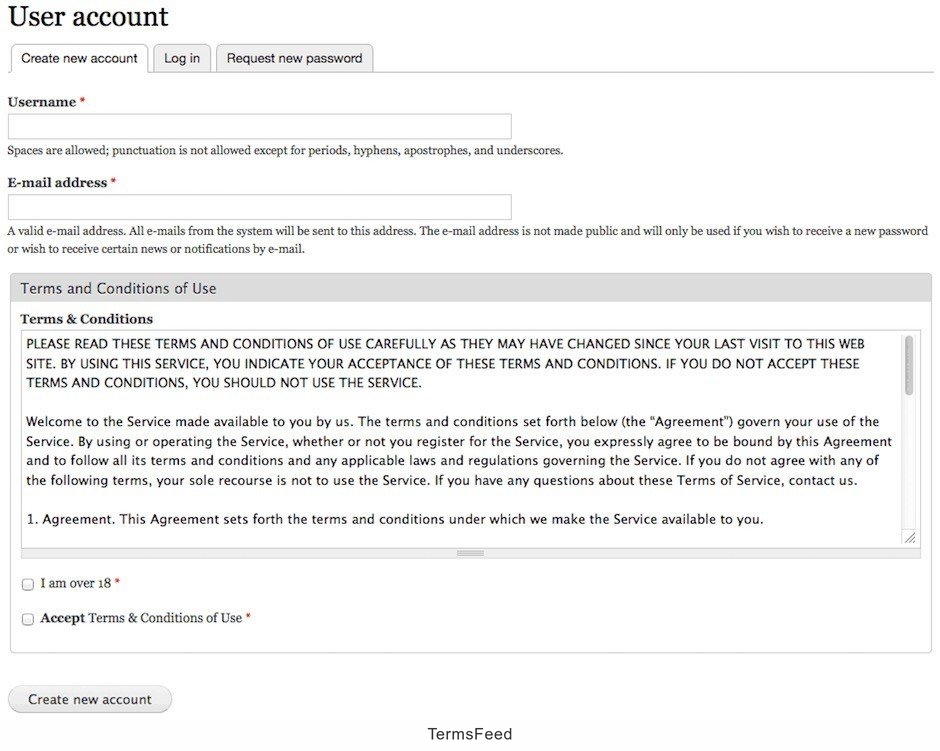This screenshot has height=751, width=940.
Task: Click the '1. Agreement.' paragraph in terms
Action: (x=395, y=520)
